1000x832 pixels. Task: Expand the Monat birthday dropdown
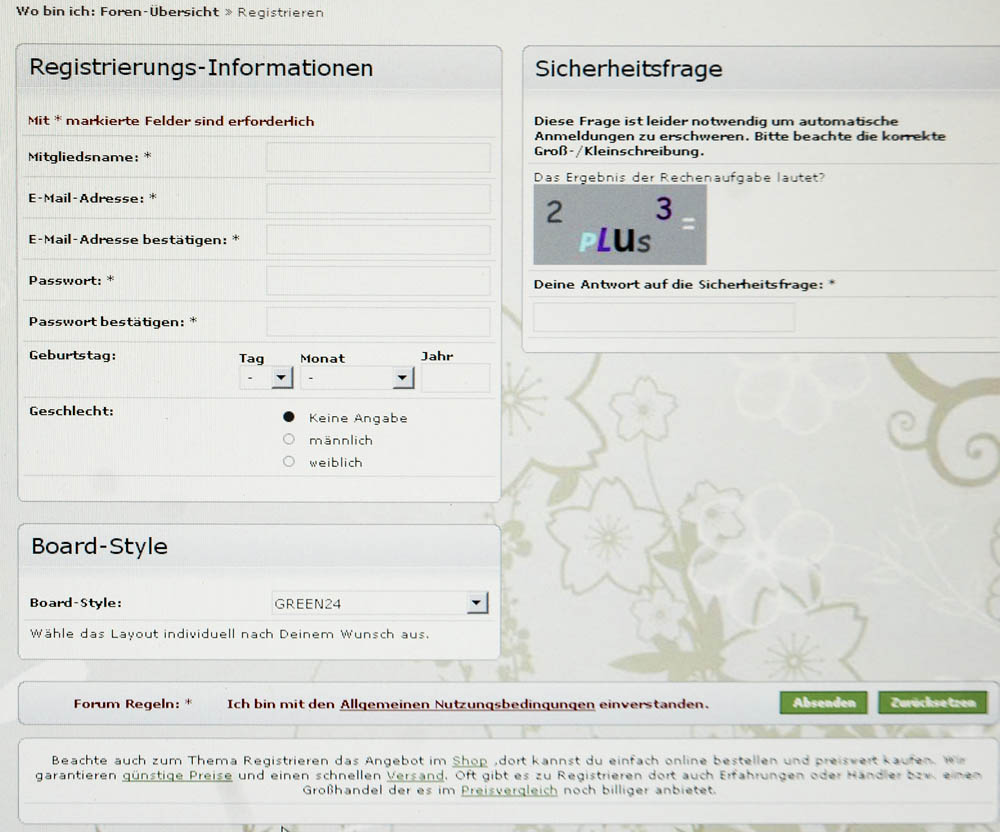[x=357, y=378]
